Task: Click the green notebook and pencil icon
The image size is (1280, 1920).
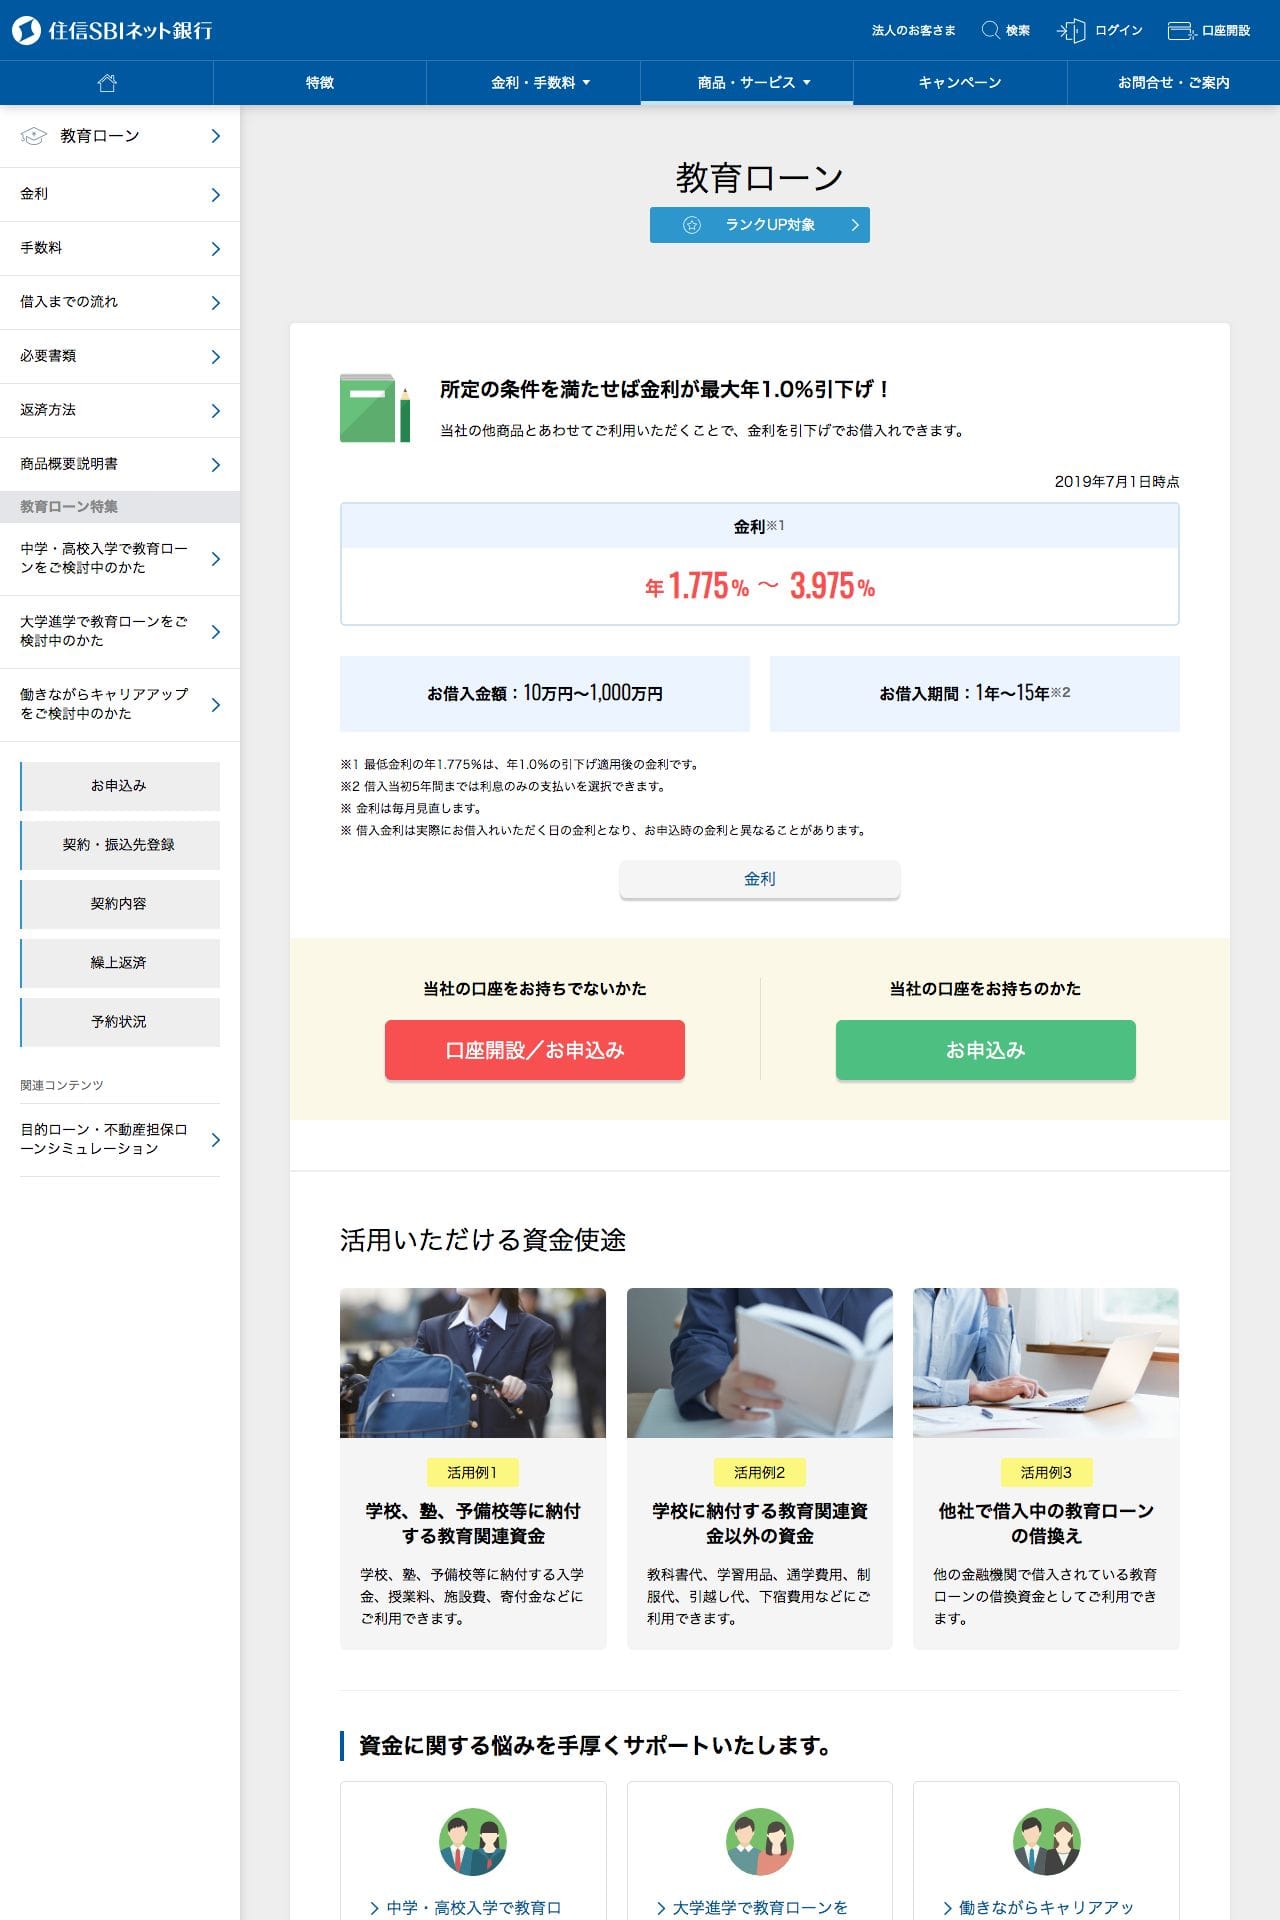Action: pyautogui.click(x=375, y=408)
